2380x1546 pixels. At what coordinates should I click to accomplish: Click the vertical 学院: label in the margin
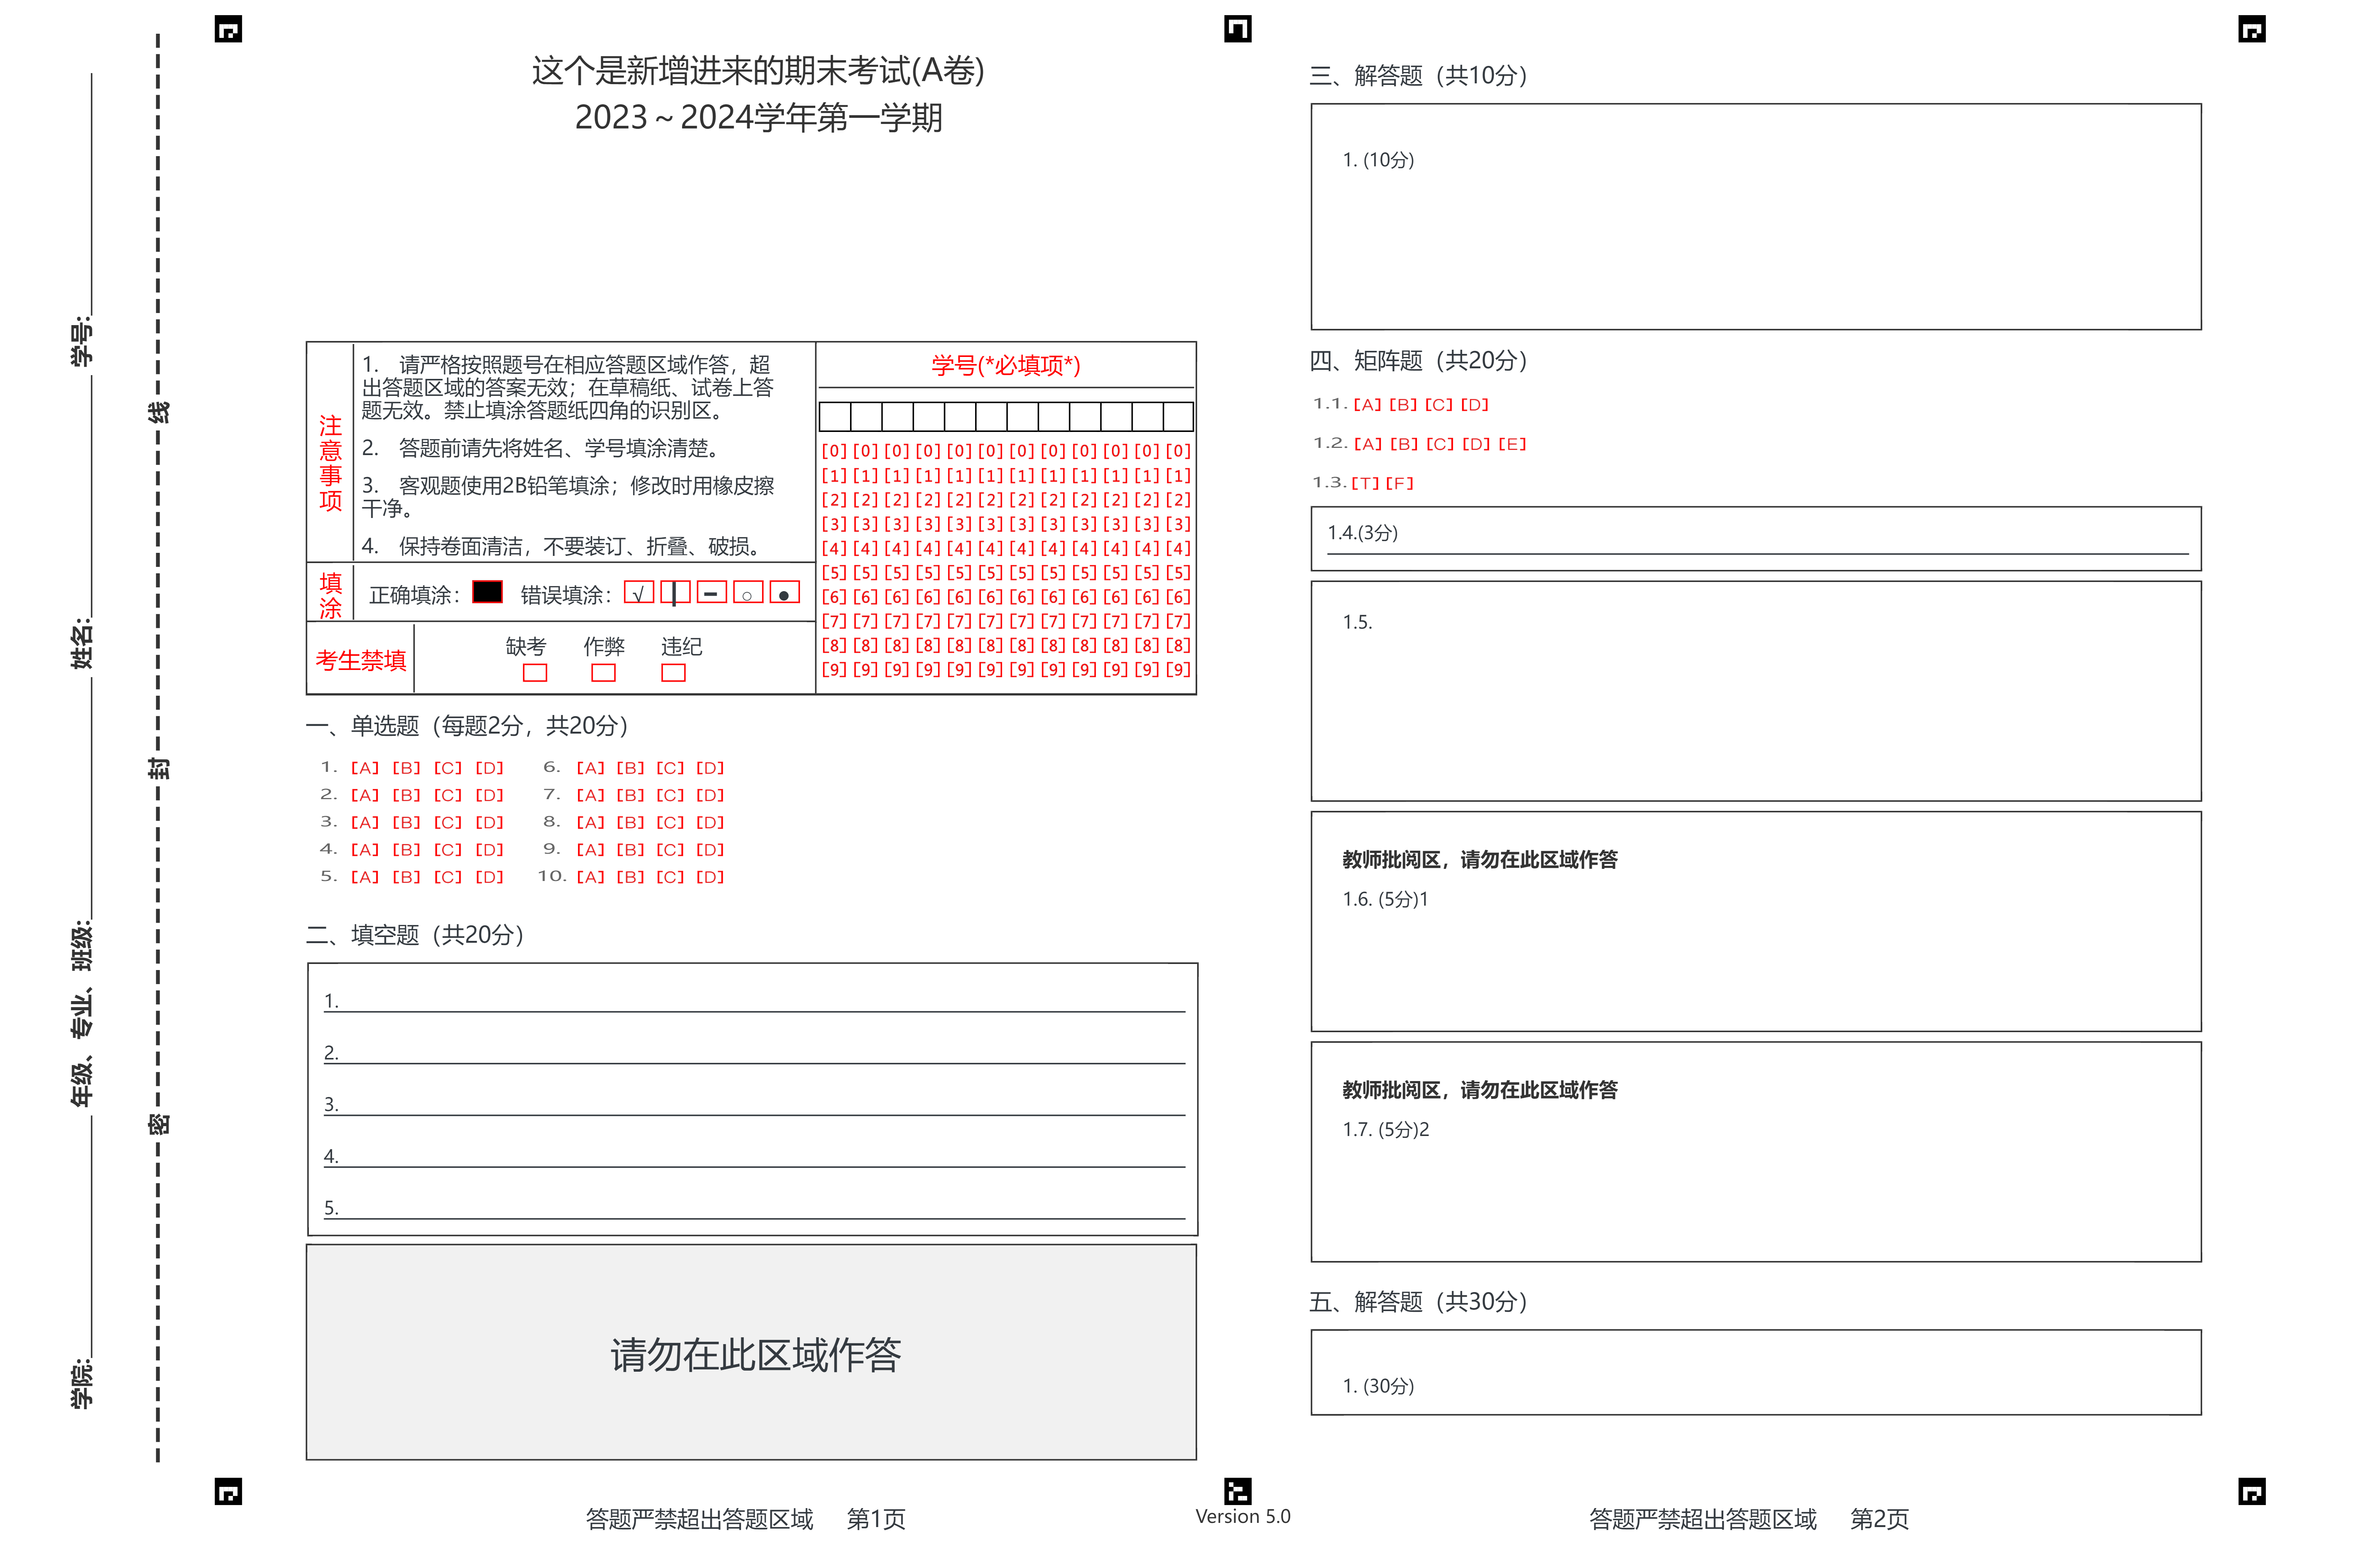click(x=82, y=1383)
